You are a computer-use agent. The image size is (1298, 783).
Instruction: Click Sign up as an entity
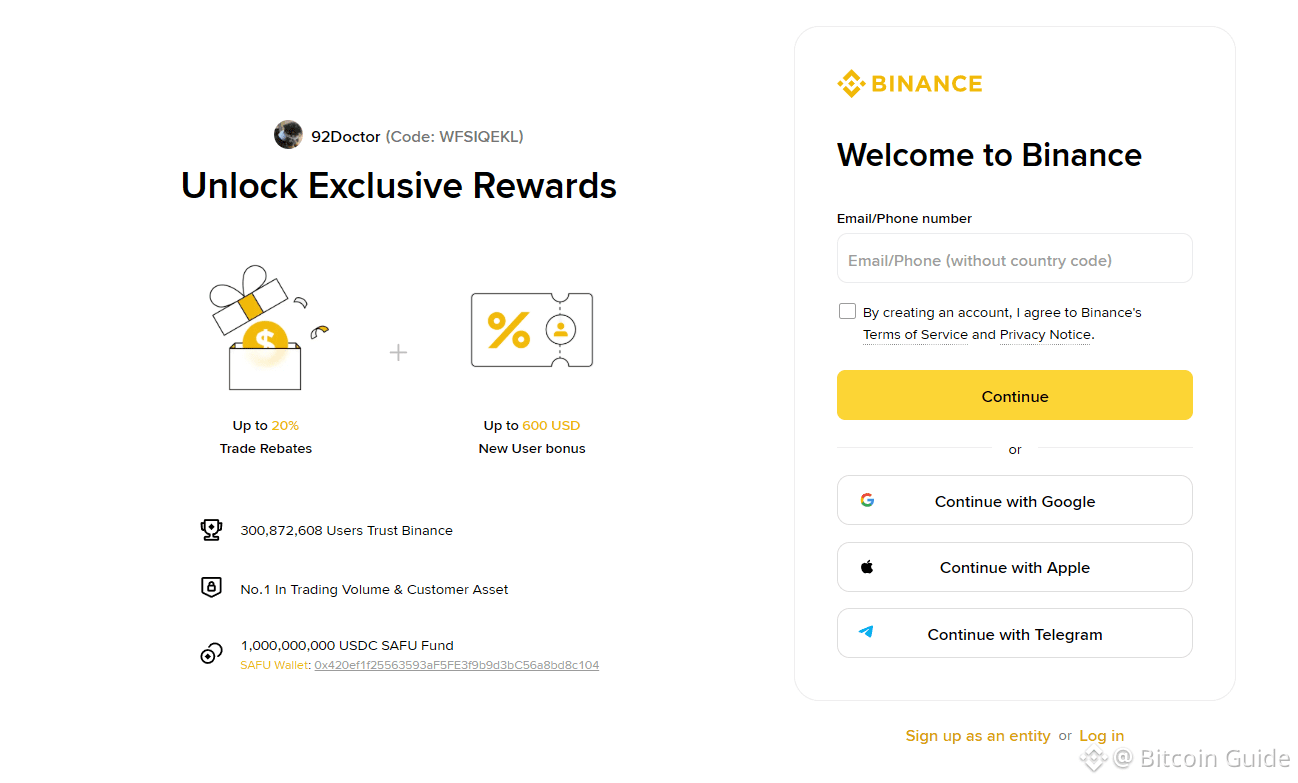coord(978,736)
